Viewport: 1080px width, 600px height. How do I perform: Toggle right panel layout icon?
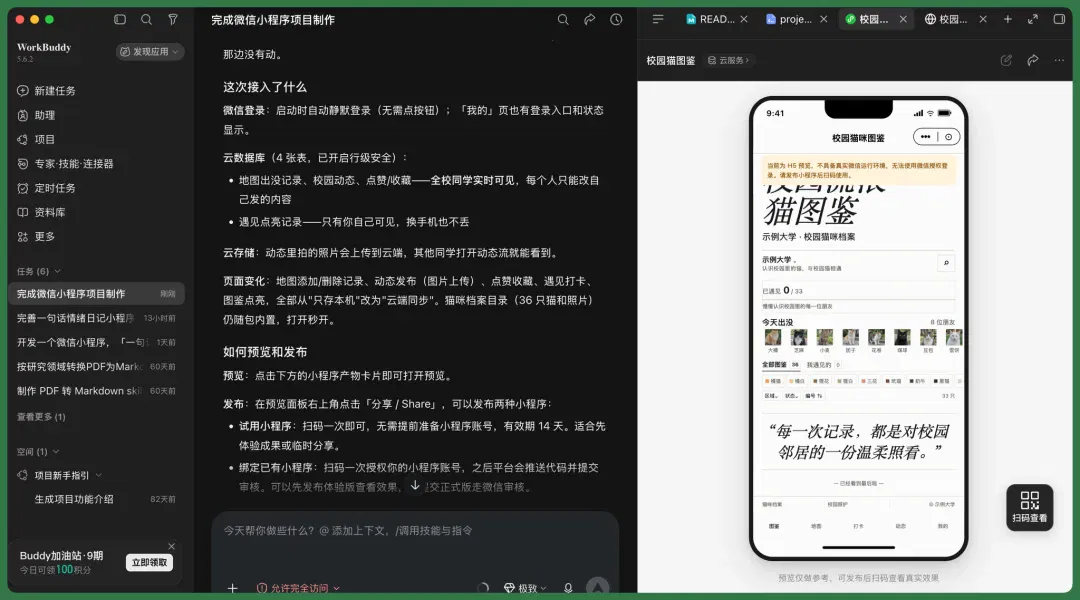point(1059,19)
